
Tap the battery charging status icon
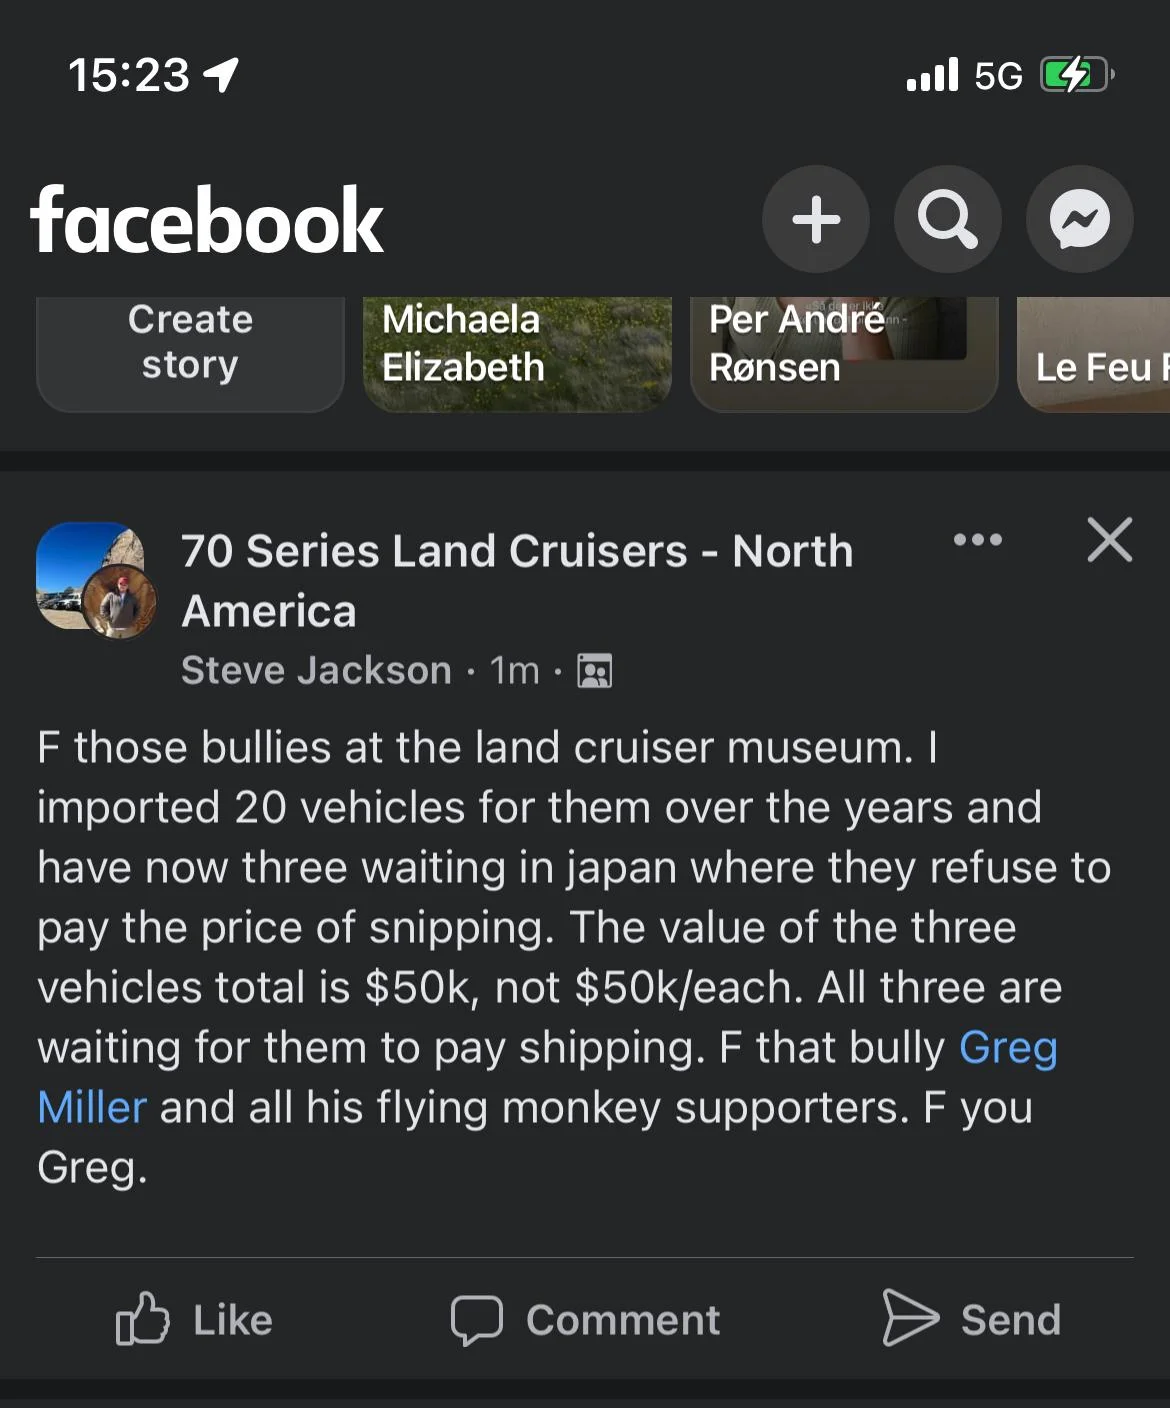(1076, 75)
